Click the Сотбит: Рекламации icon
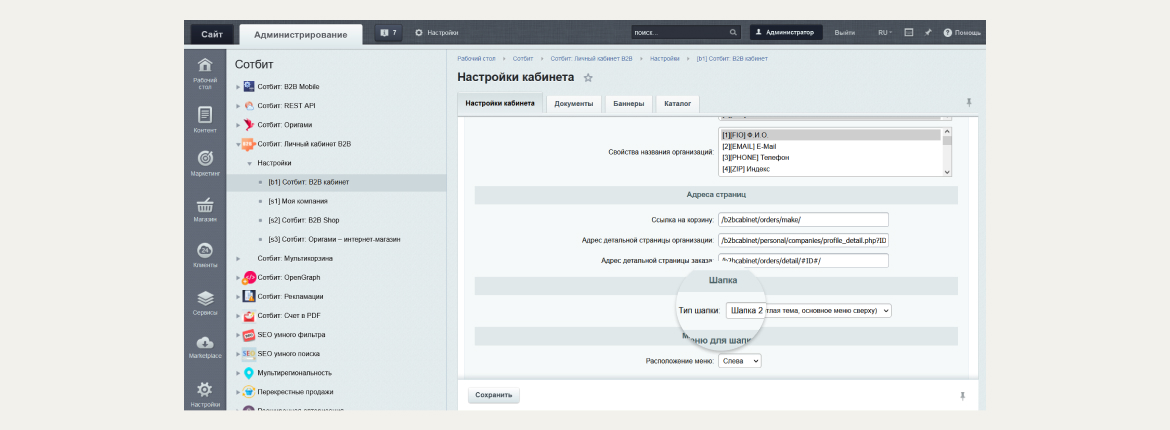Viewport: 1170px width, 430px height. coord(249,296)
